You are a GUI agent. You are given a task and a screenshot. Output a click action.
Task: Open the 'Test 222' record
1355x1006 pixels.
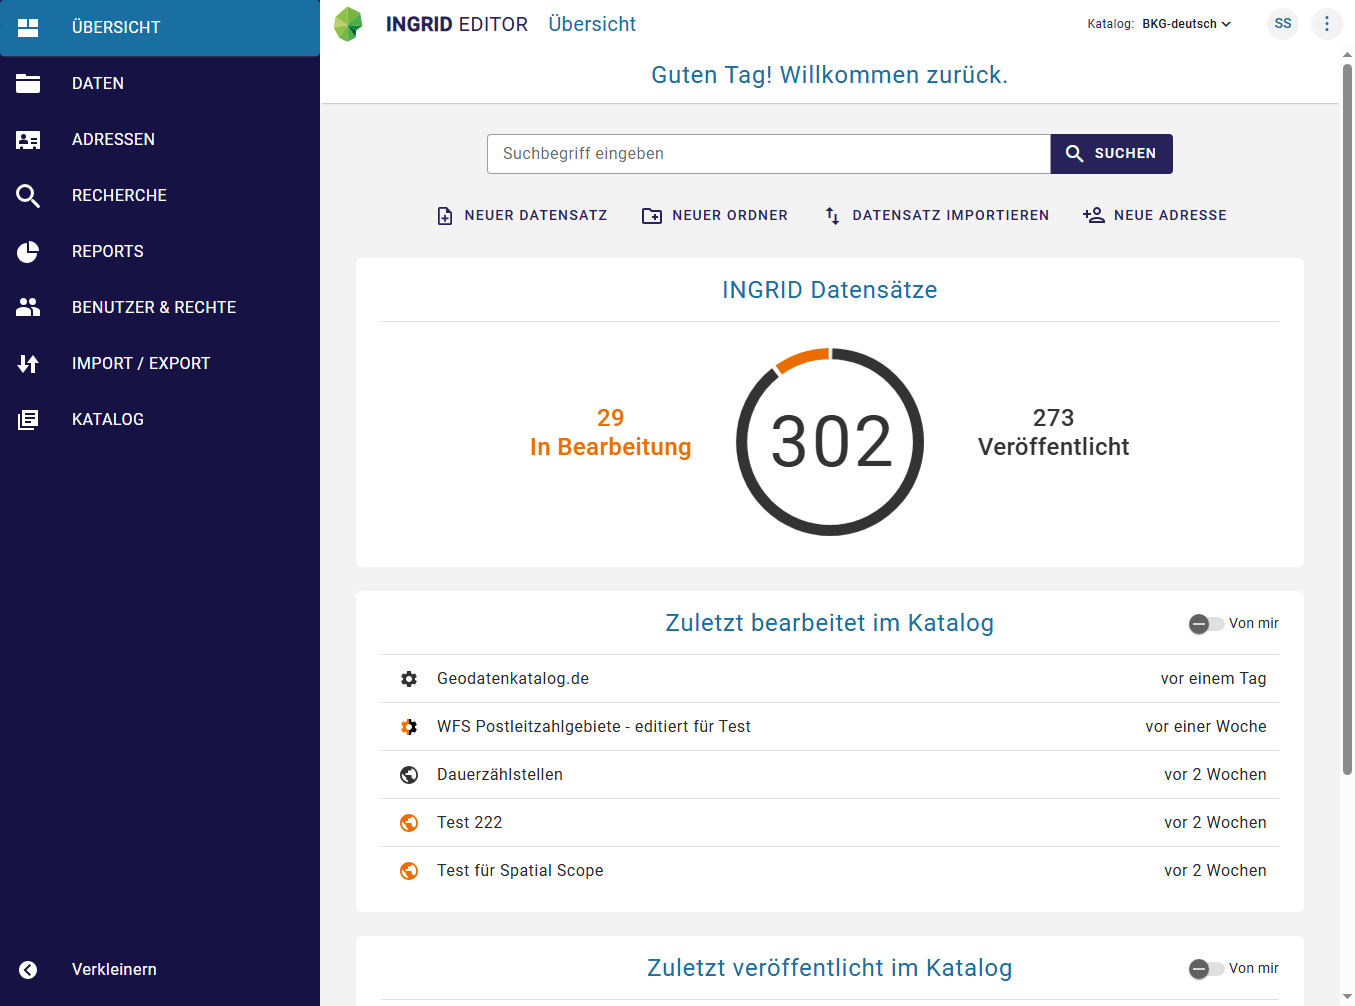point(830,823)
